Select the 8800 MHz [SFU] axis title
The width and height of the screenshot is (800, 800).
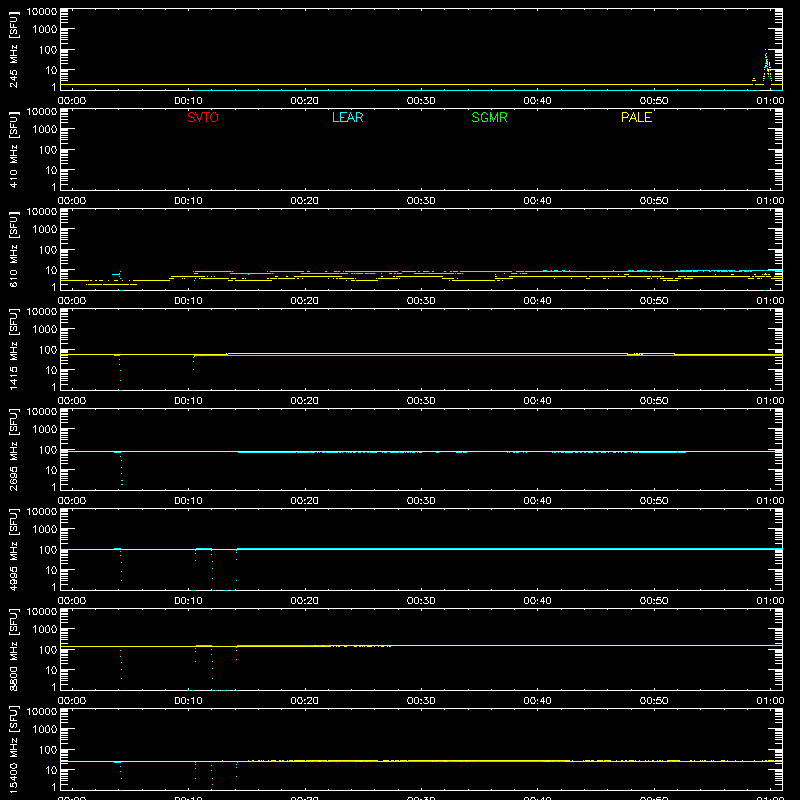(x=14, y=649)
